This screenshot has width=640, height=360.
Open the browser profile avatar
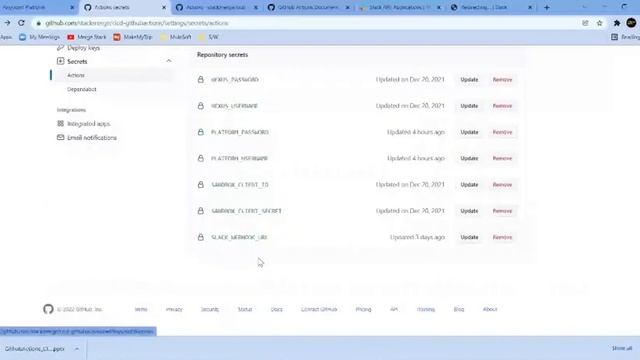[631, 23]
